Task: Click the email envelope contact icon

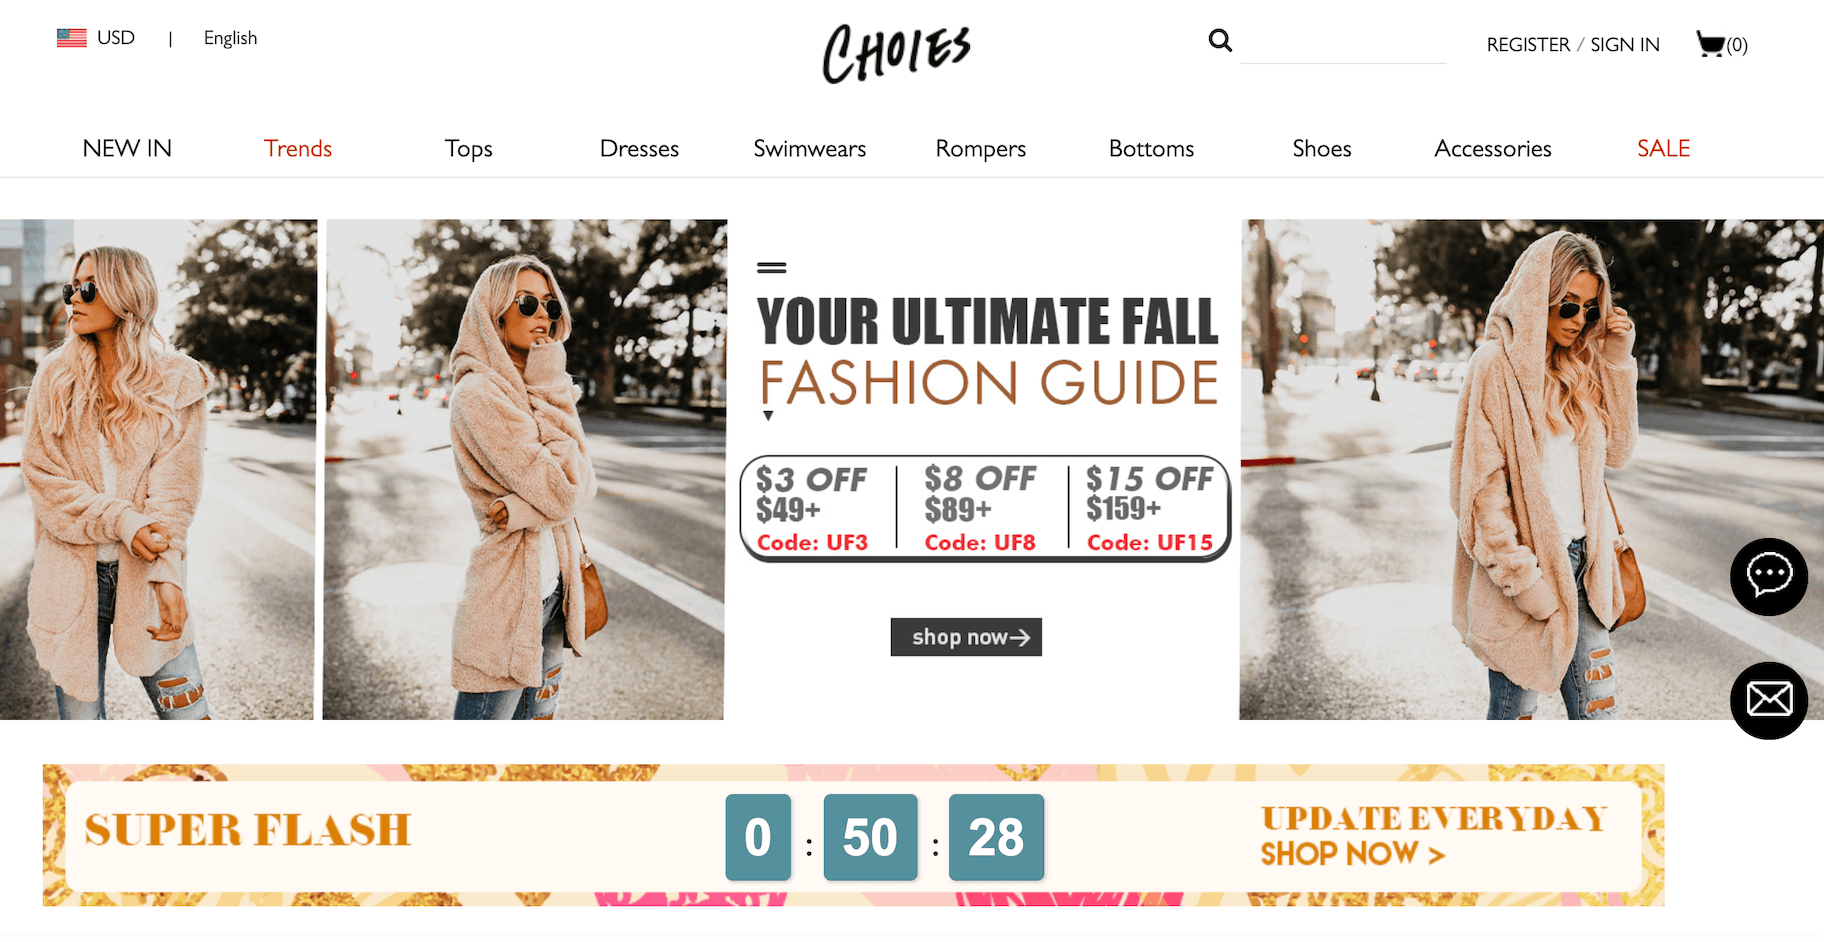Action: (x=1769, y=700)
